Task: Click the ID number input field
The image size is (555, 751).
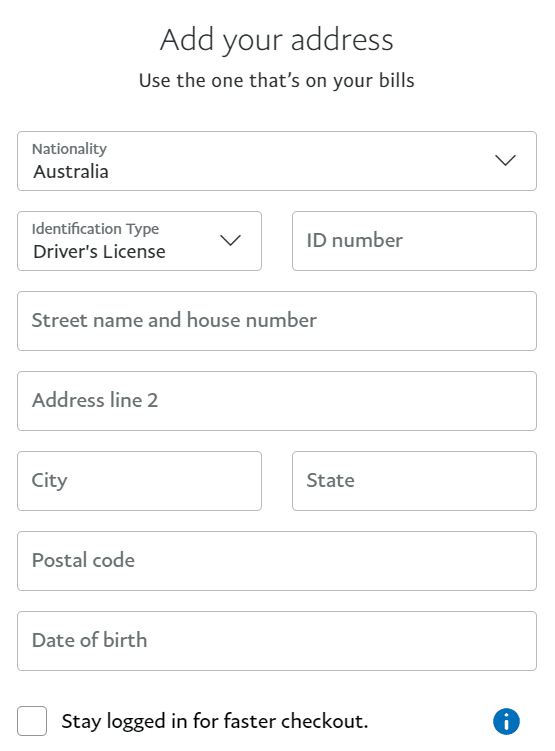Action: 414,241
